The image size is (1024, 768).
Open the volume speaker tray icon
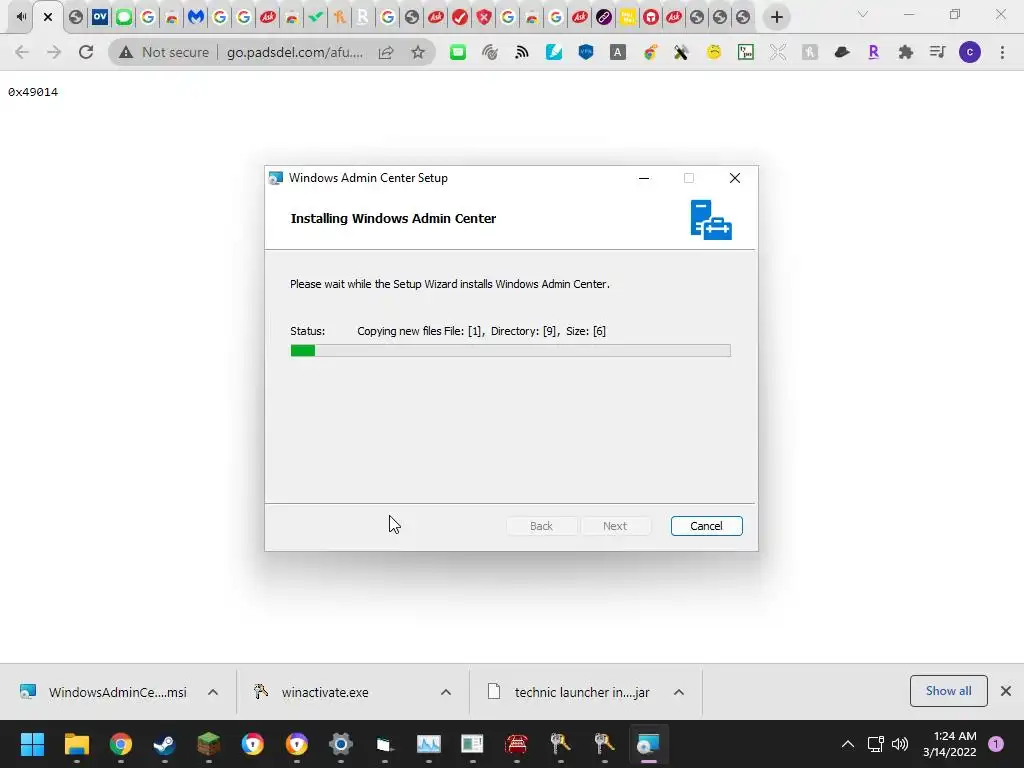coord(900,744)
